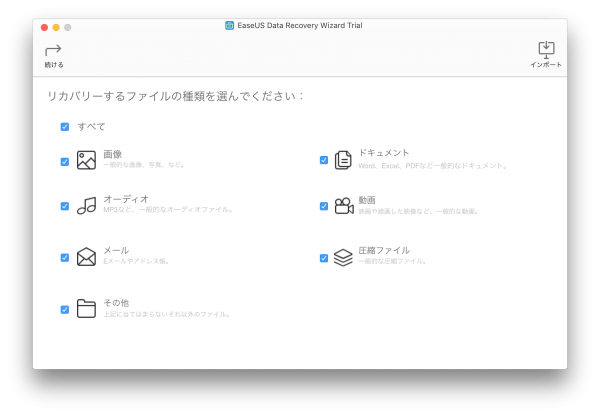
Task: Click the 動画 heading text
Action: (x=367, y=200)
